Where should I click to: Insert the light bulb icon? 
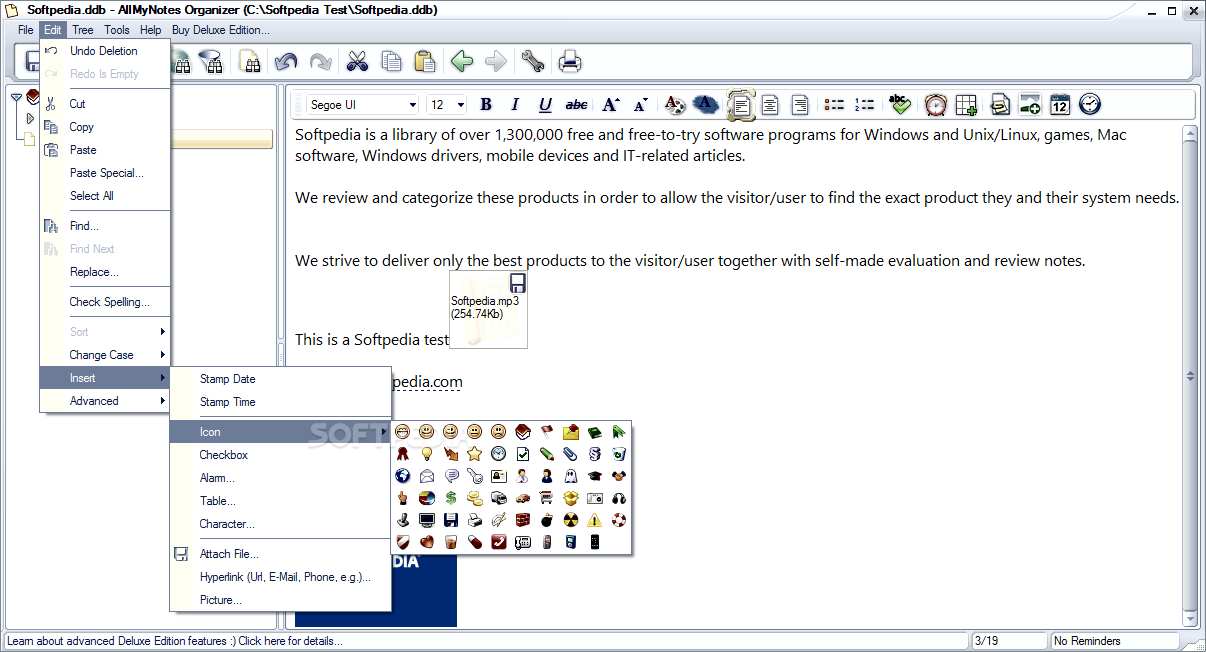pos(427,454)
